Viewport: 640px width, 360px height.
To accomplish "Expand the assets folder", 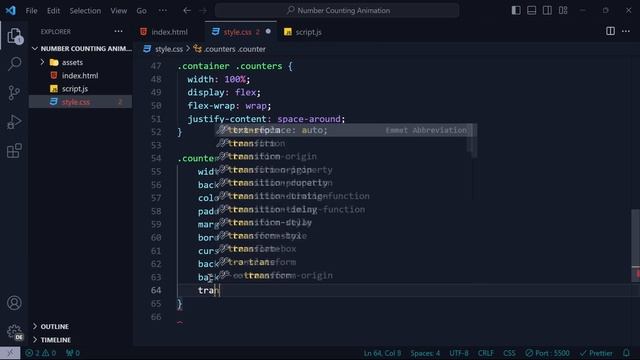I will [80, 62].
